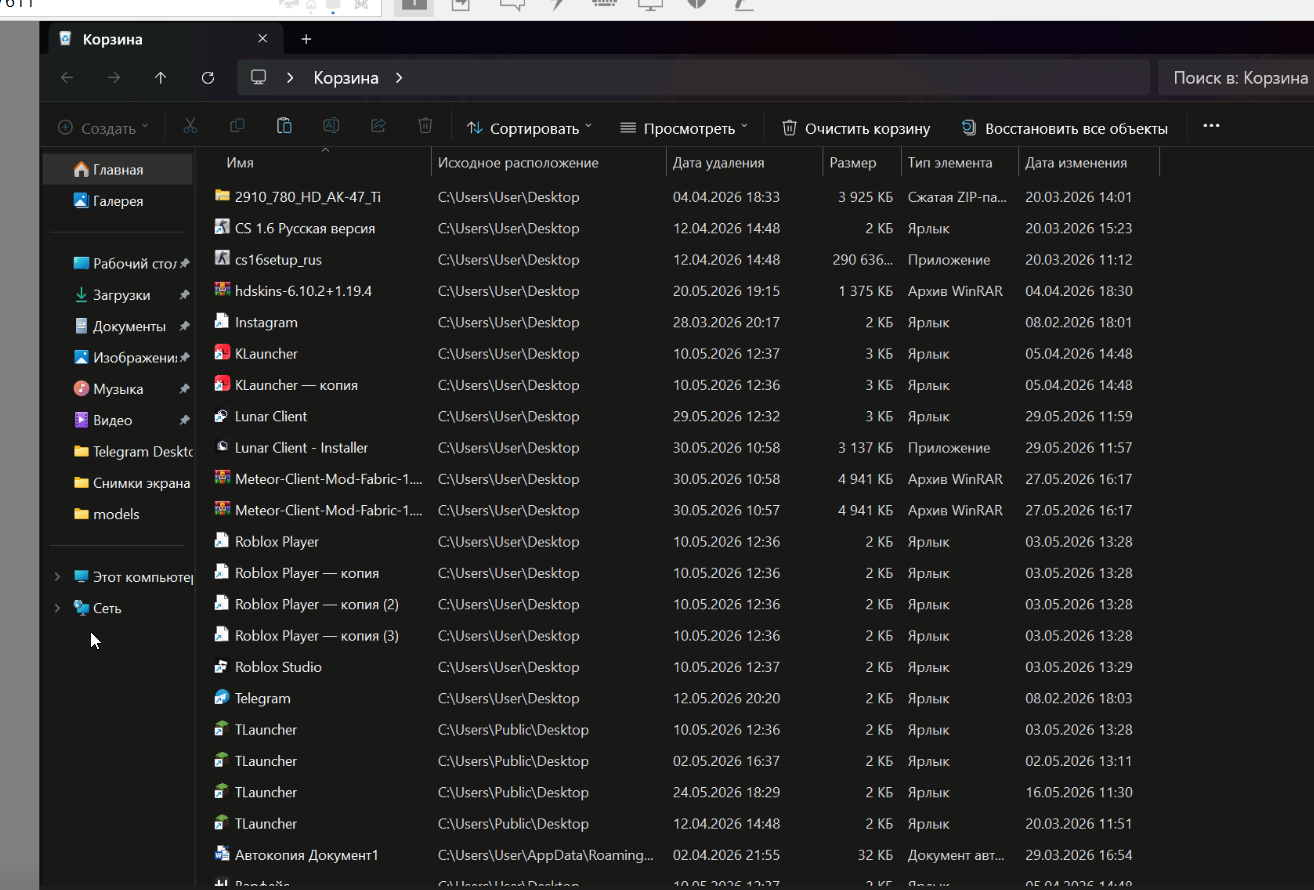The height and width of the screenshot is (890, 1314).
Task: Expand the Сеть tree node
Action: pos(57,608)
